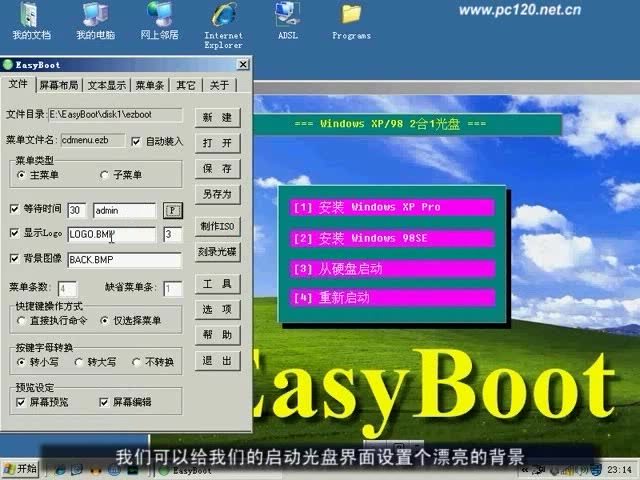
Task: Select preview item [2] 安装 Windows 98SE
Action: pos(392,238)
